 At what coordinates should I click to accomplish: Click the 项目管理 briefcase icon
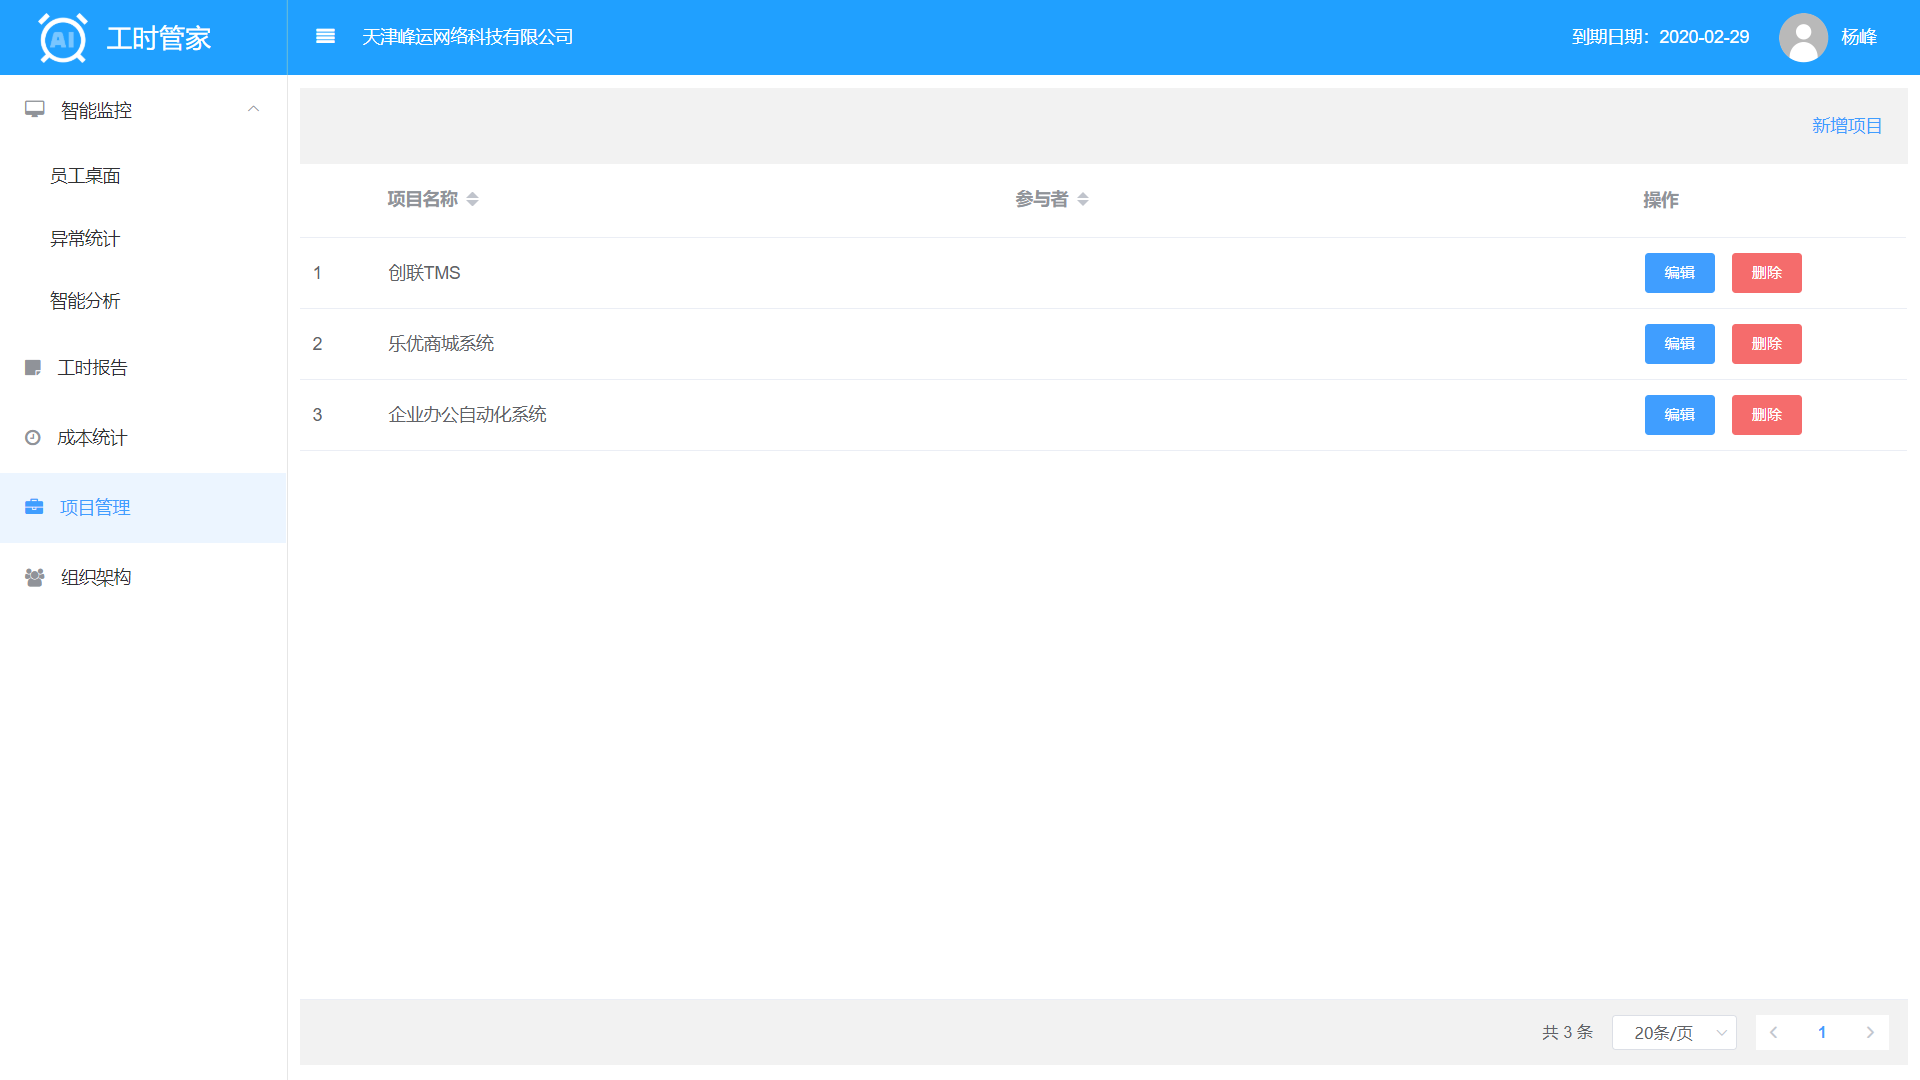(34, 507)
